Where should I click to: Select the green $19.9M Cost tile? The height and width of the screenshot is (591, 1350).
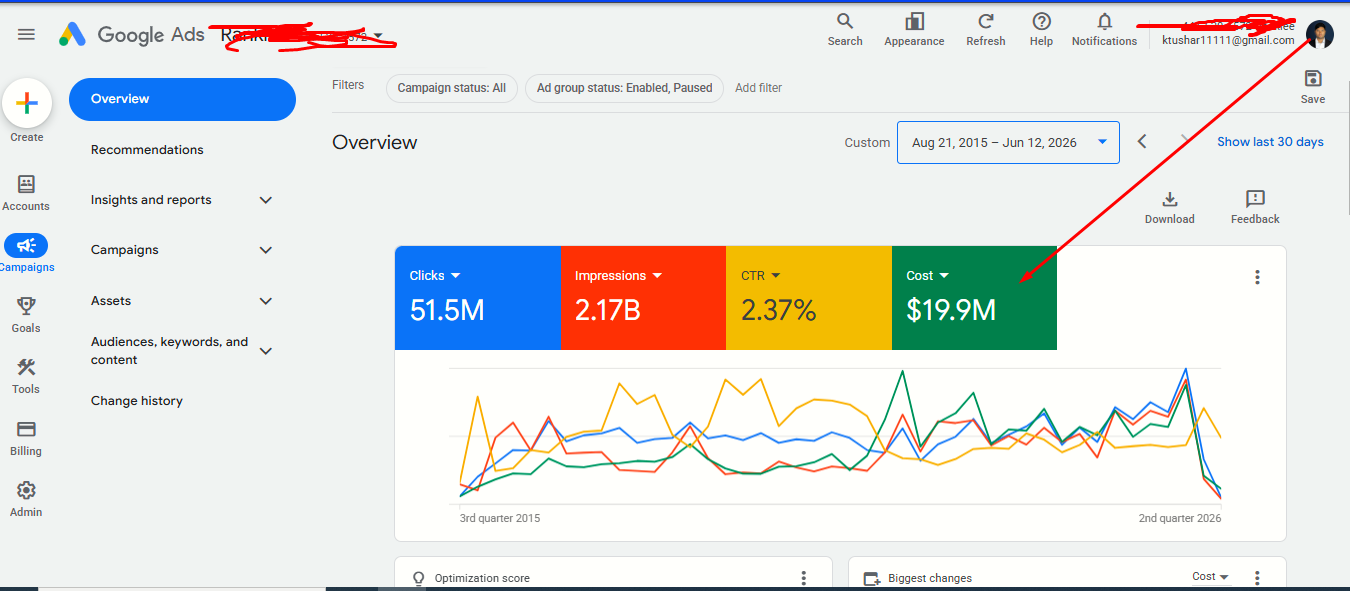click(x=974, y=298)
